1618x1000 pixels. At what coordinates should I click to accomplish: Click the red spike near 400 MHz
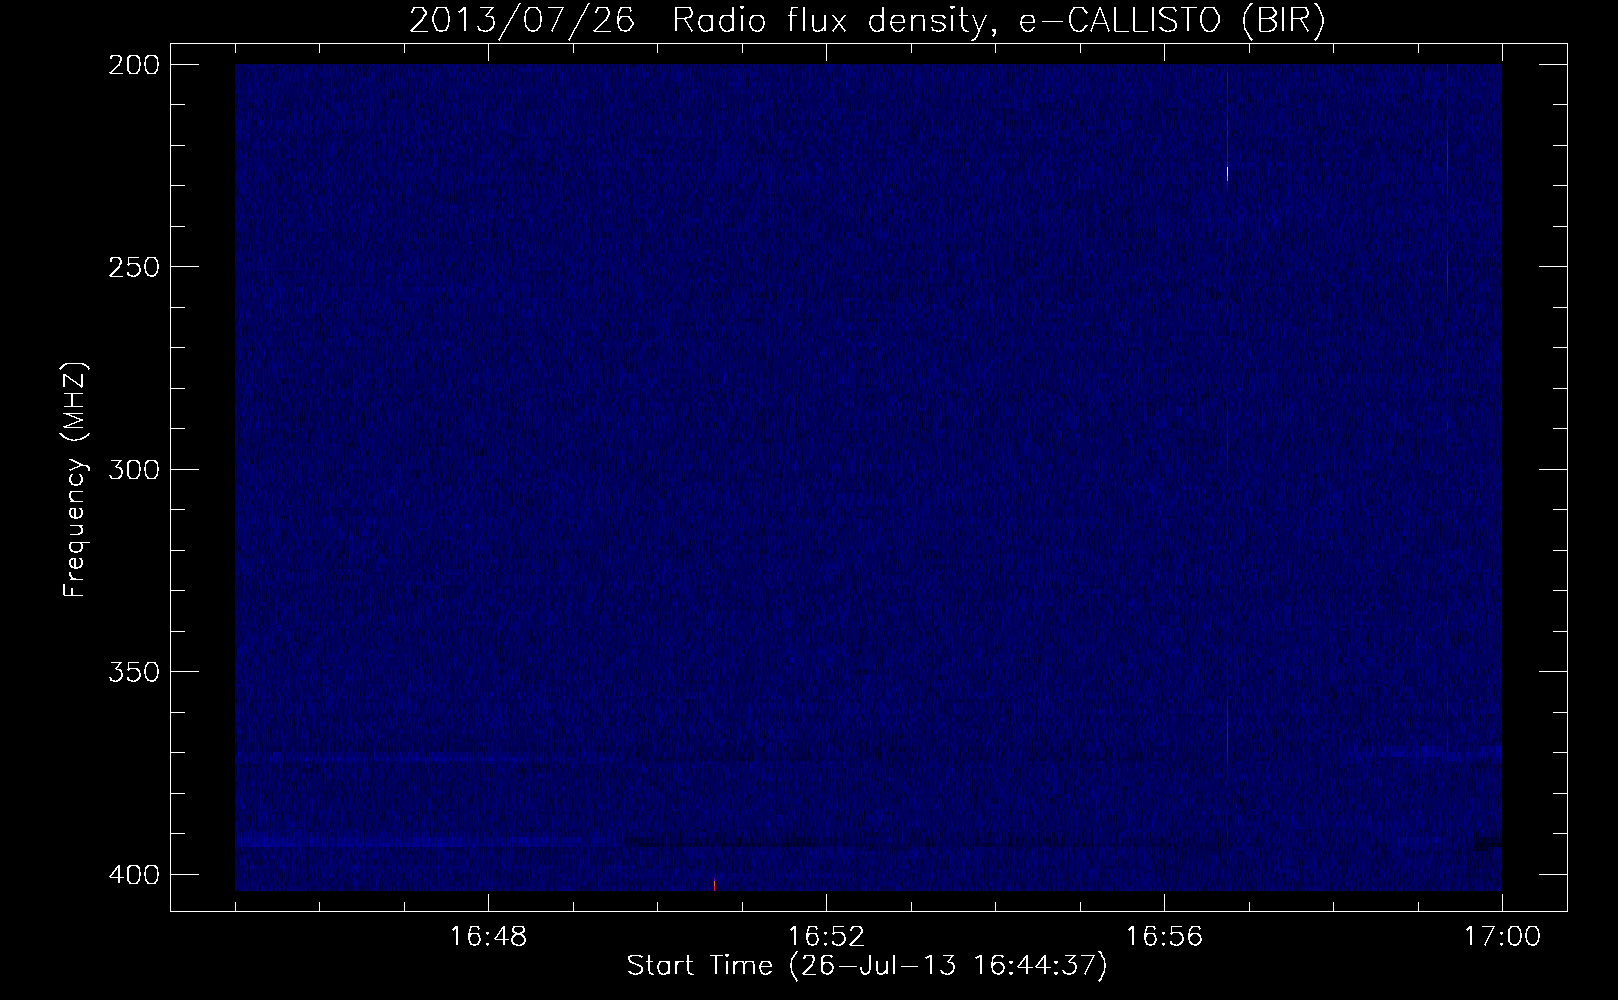point(714,885)
